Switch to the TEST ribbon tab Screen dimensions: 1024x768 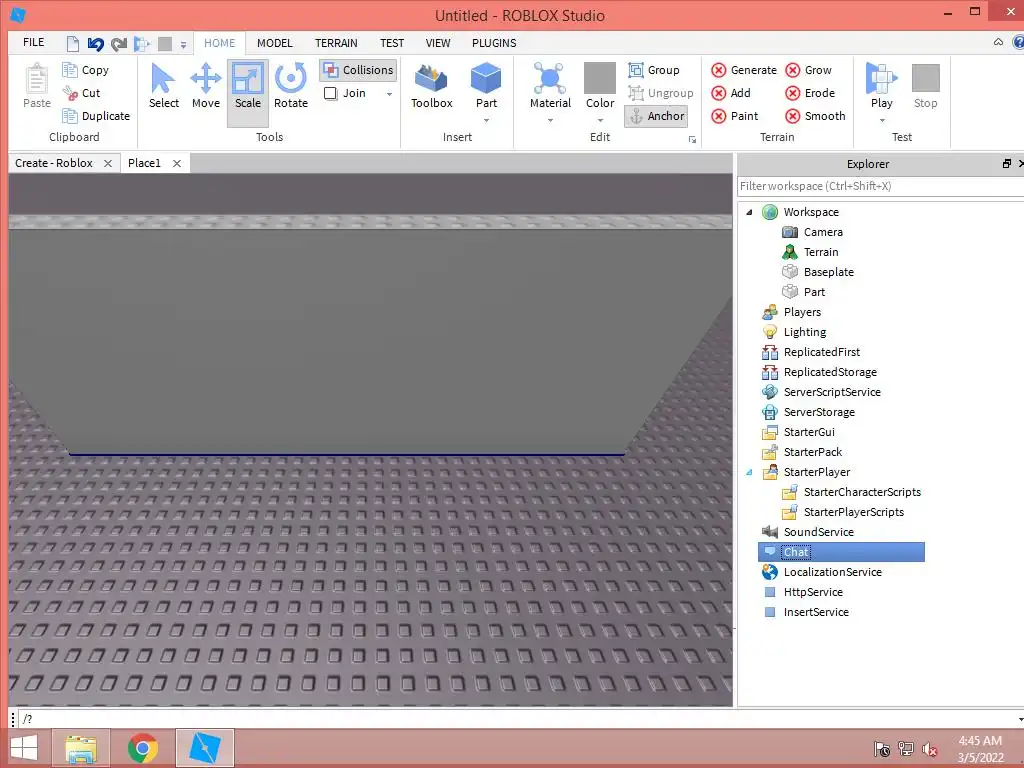[392, 43]
